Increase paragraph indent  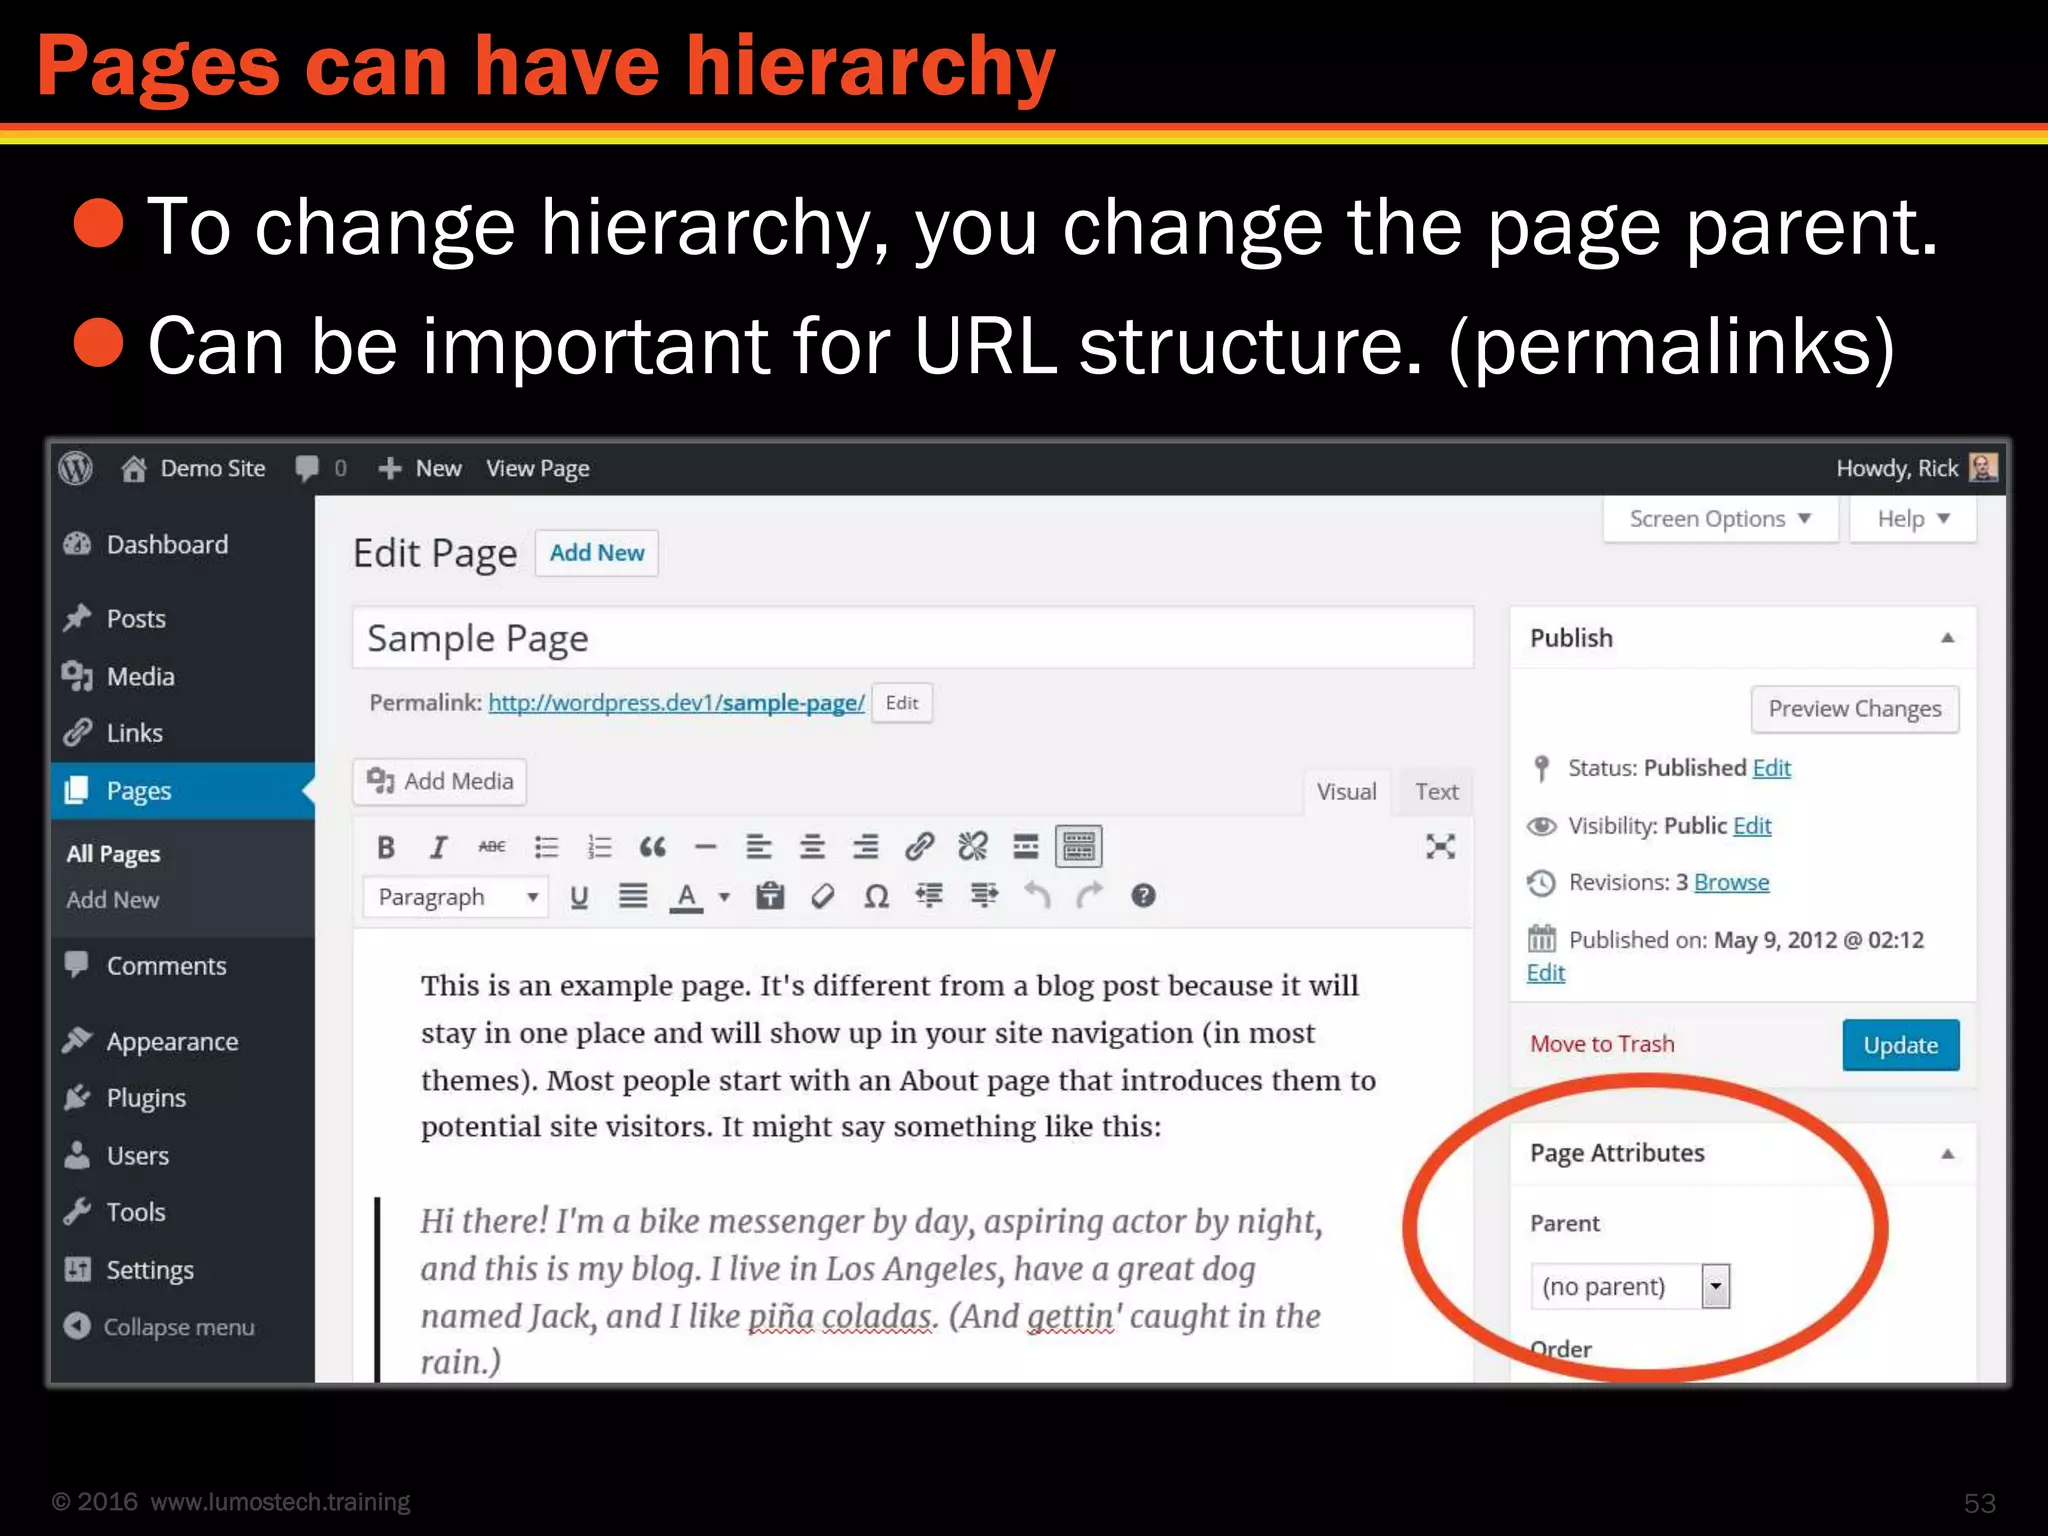(x=984, y=896)
